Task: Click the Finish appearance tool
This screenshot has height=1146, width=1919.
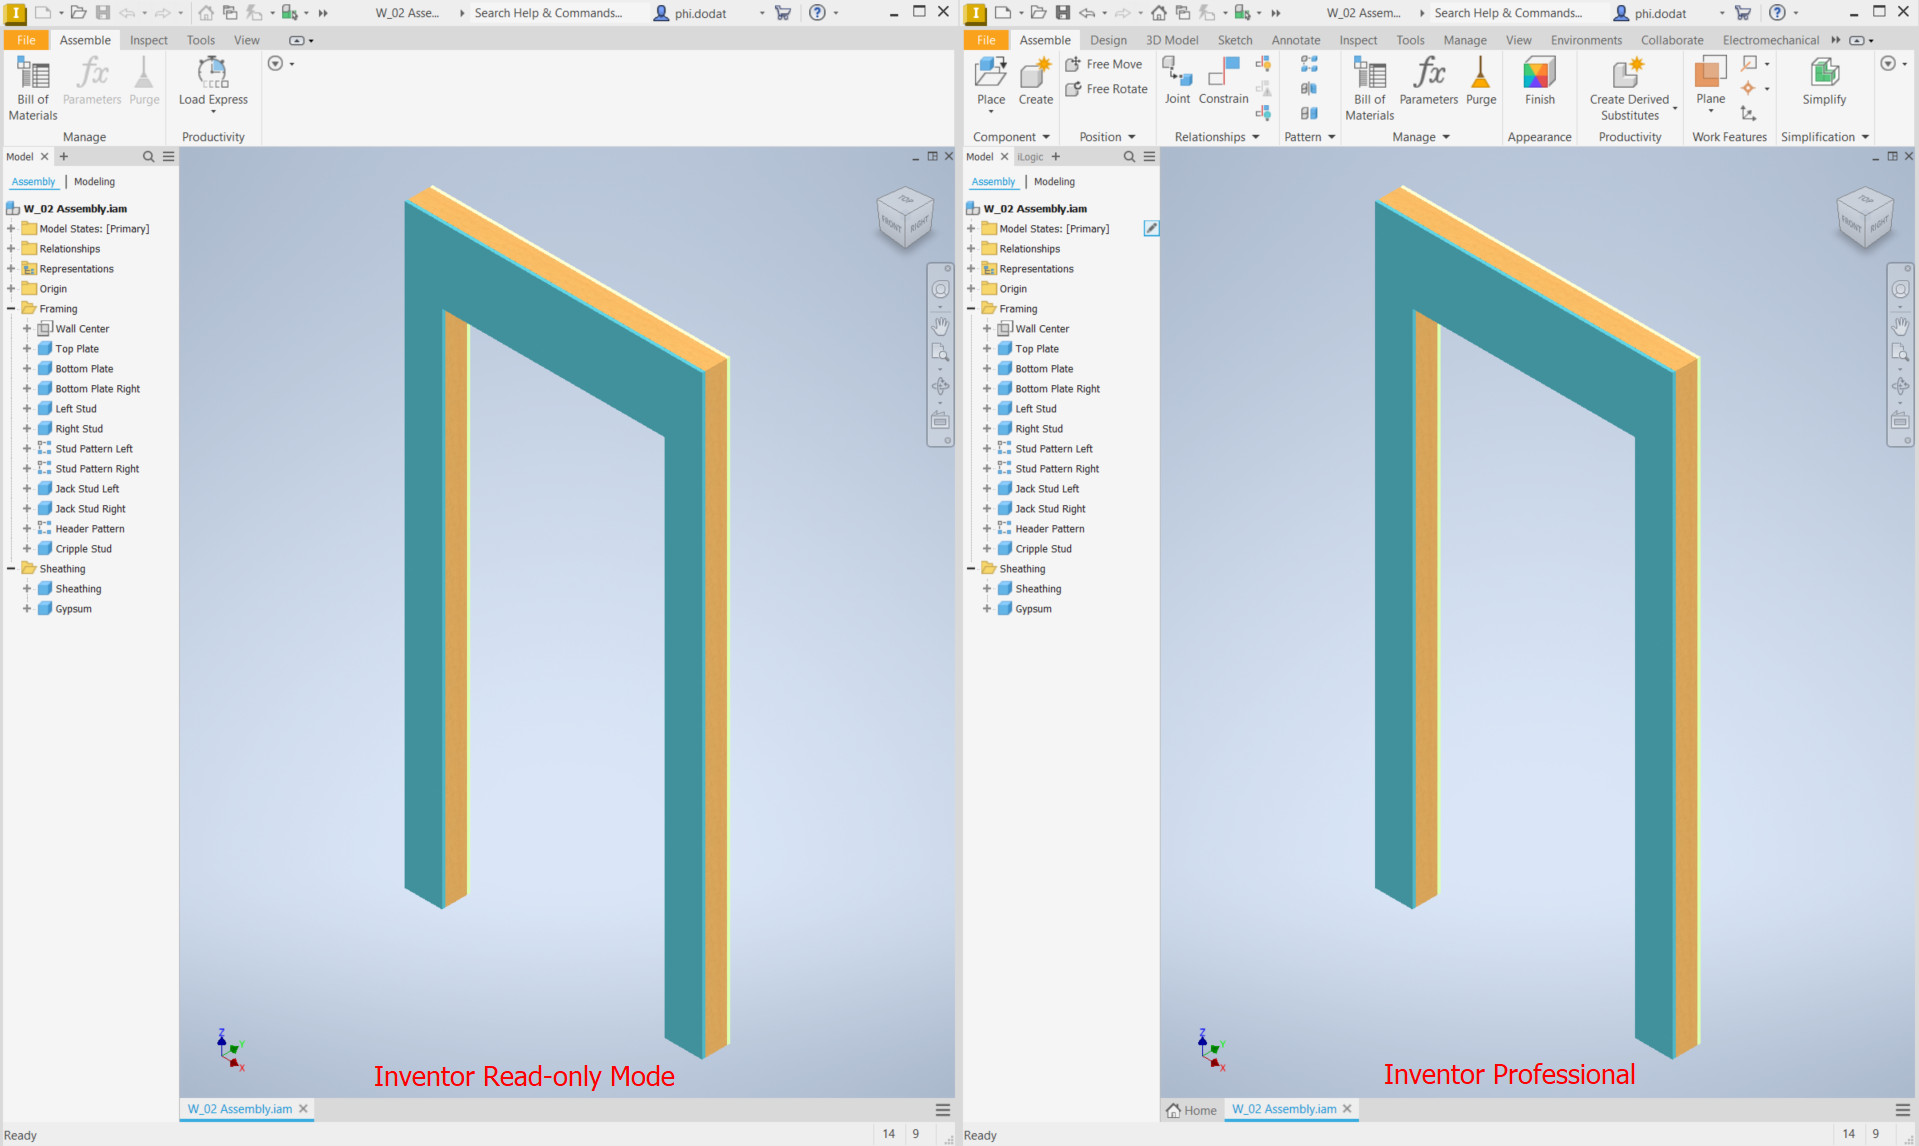Action: [x=1540, y=81]
